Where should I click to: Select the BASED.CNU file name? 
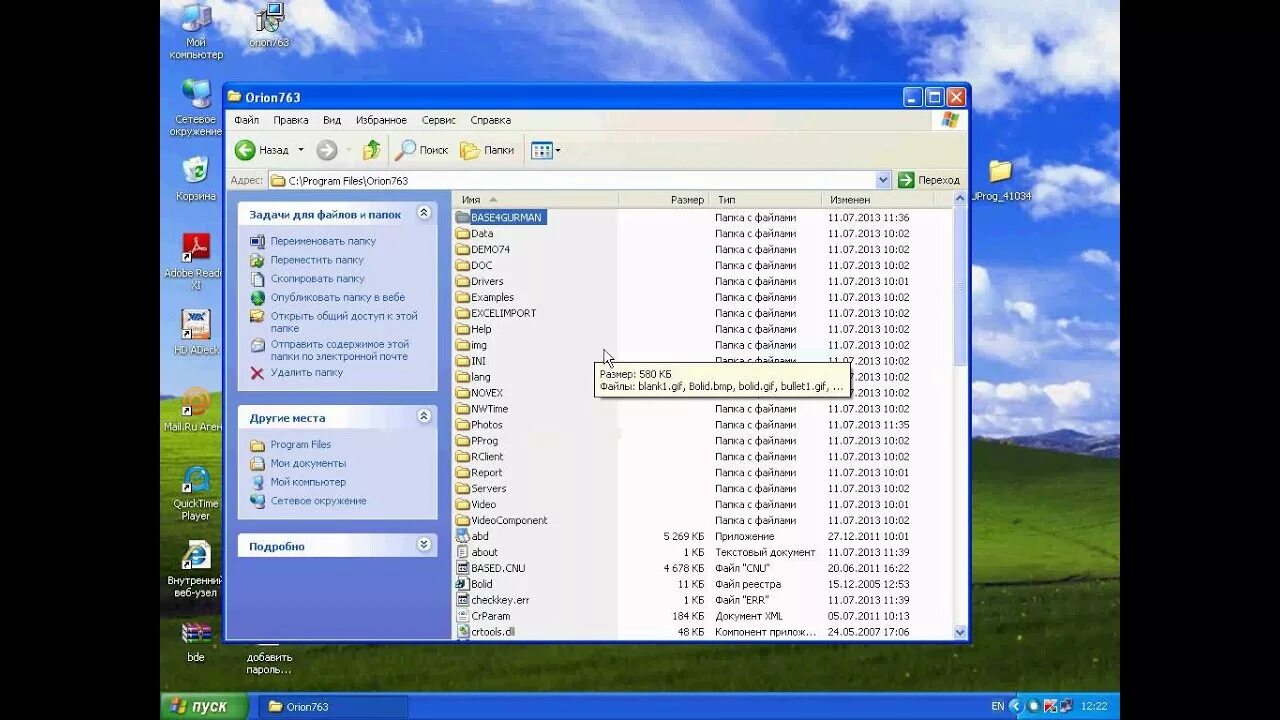(498, 568)
